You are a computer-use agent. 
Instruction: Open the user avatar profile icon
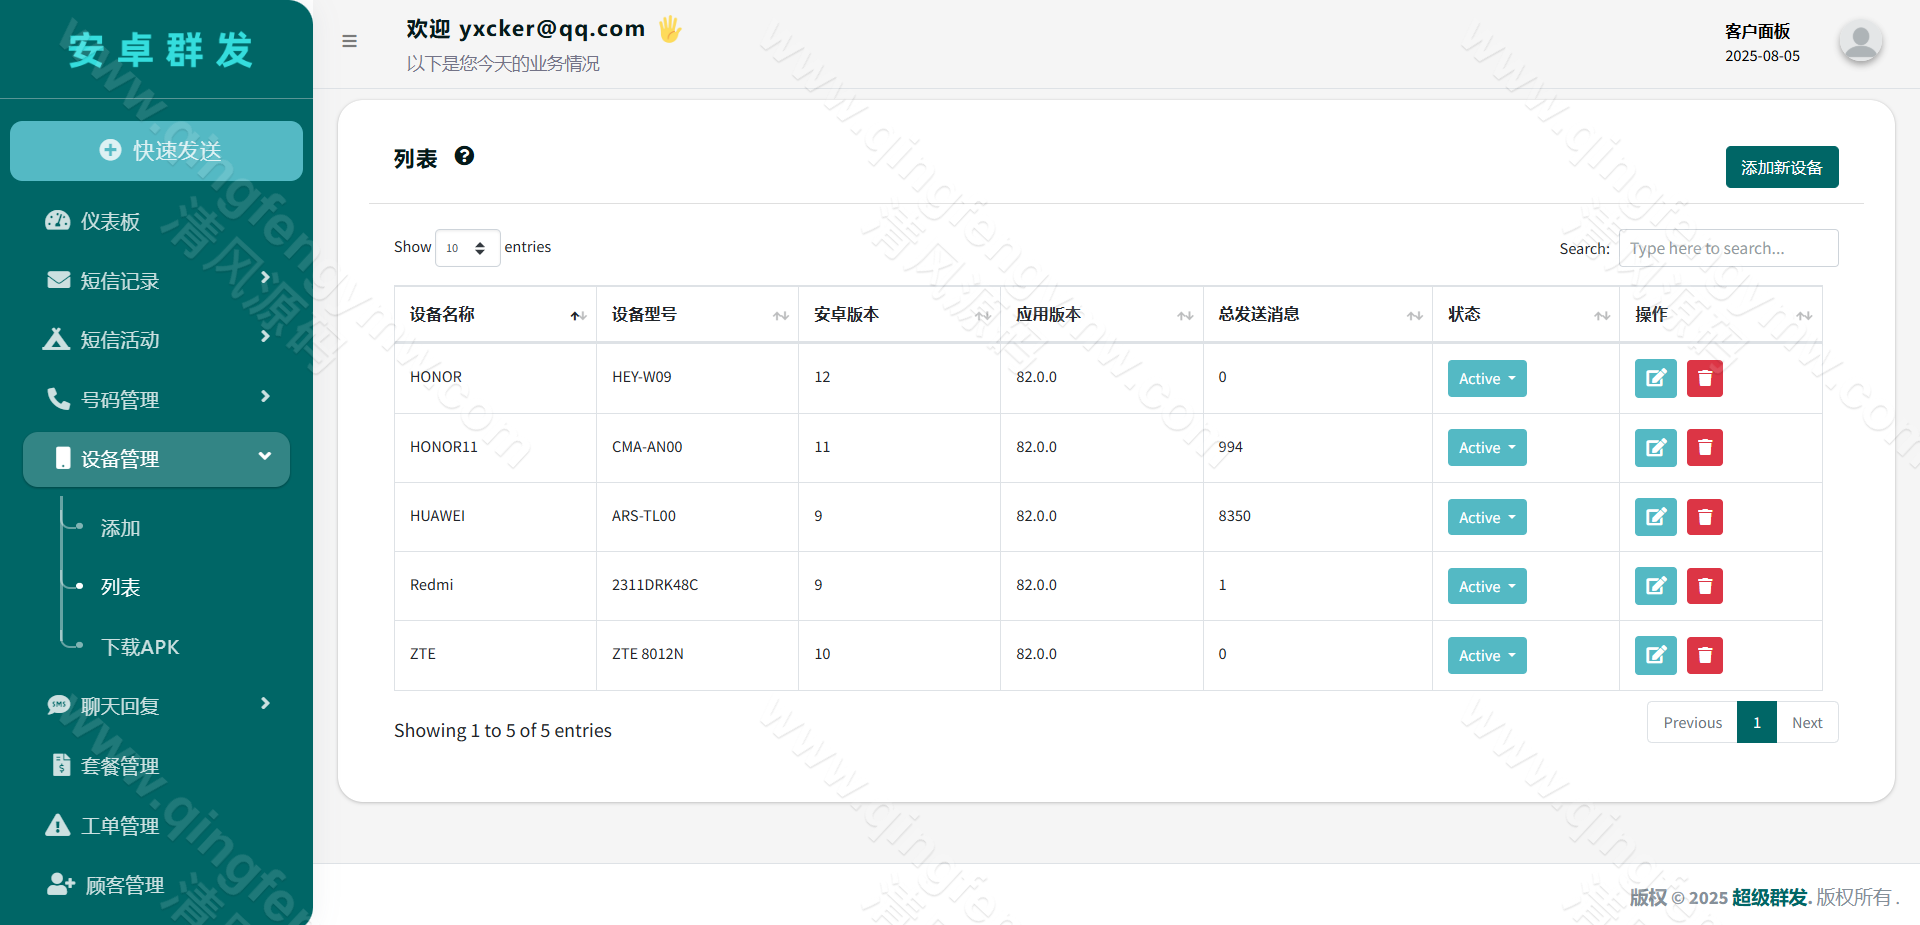[1860, 42]
